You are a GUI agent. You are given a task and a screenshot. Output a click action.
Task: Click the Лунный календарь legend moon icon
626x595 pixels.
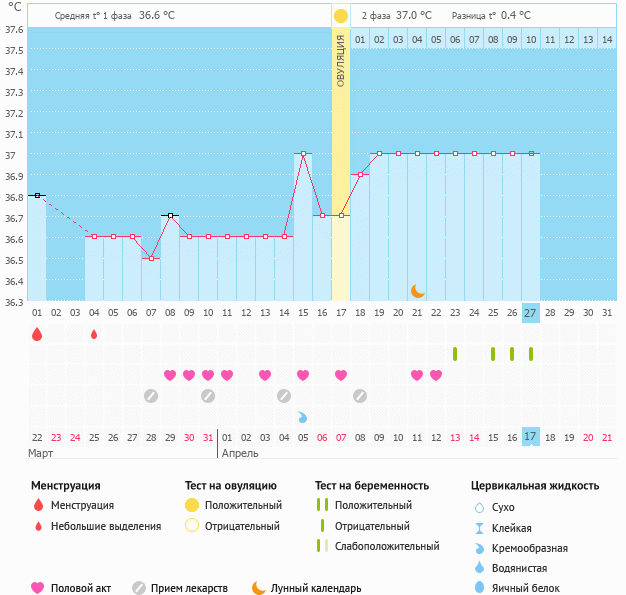(259, 588)
